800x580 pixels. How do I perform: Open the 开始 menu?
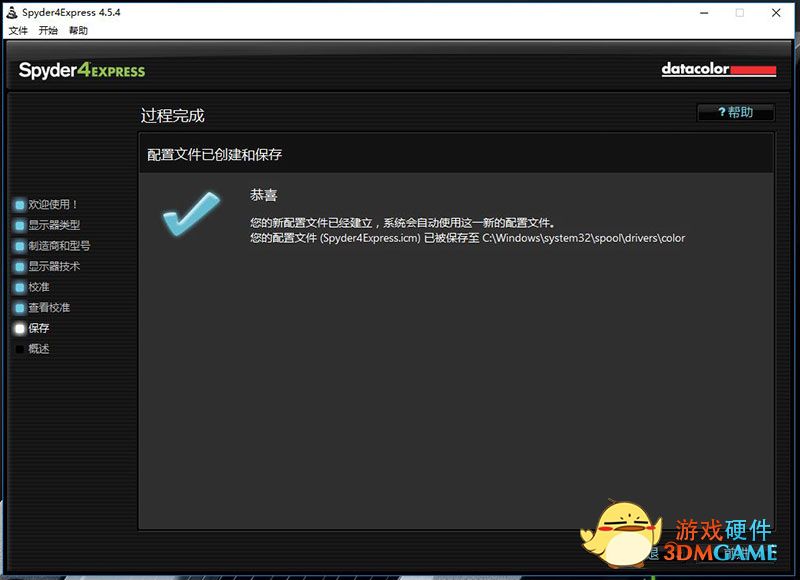tap(48, 31)
